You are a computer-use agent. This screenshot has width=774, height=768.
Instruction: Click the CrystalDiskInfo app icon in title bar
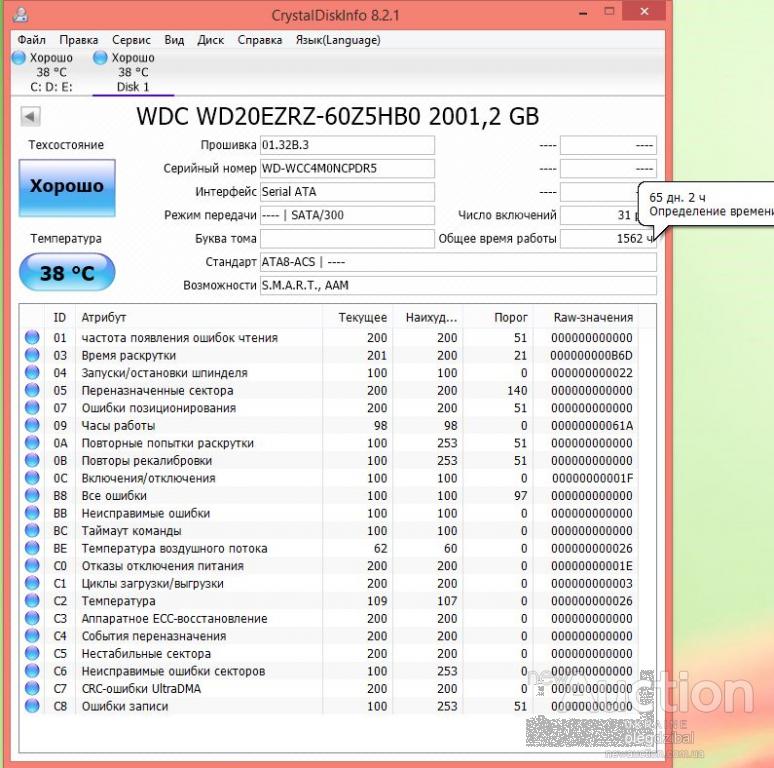click(20, 14)
